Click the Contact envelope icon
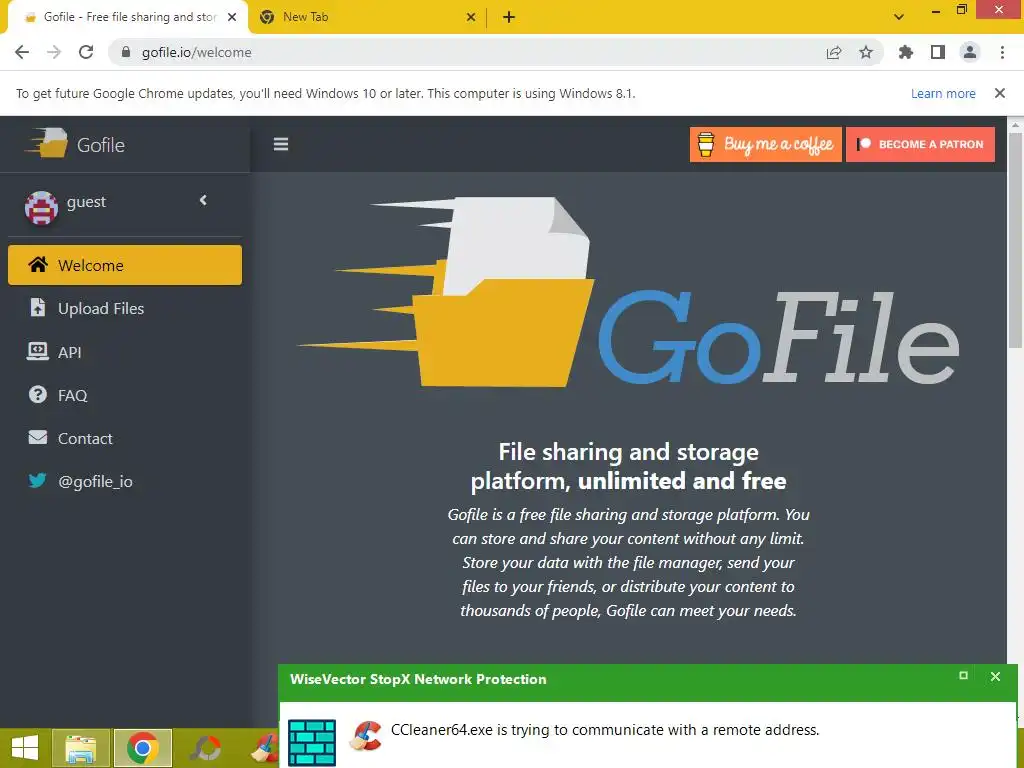Screen dimensions: 1024x768 [38, 437]
